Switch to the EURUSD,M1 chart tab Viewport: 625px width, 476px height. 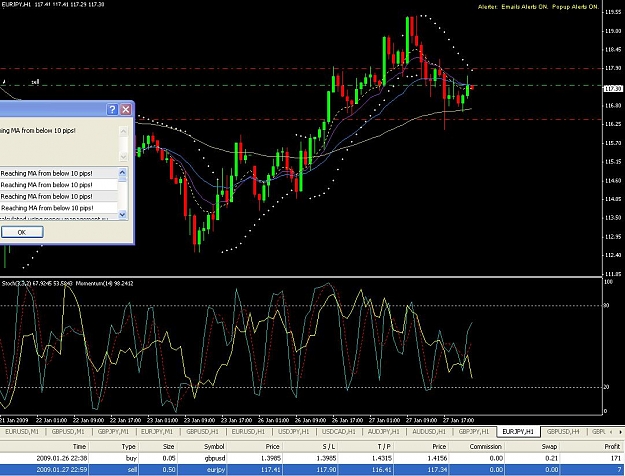click(x=22, y=432)
